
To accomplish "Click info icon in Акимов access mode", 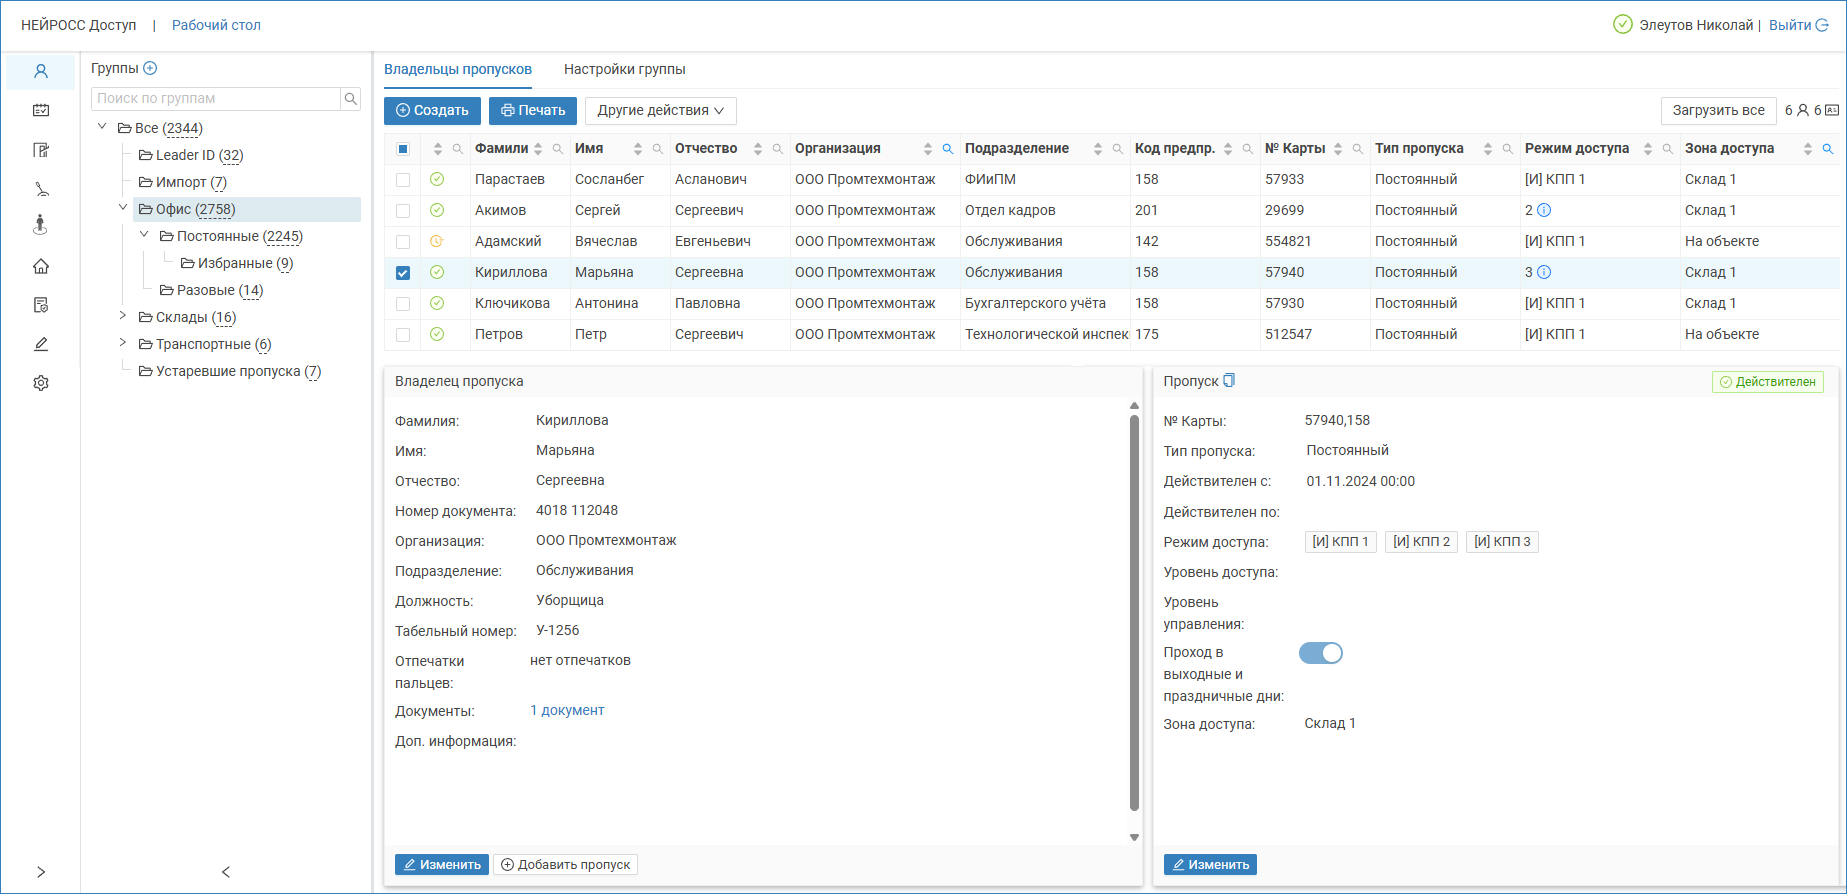I will click(x=1544, y=210).
